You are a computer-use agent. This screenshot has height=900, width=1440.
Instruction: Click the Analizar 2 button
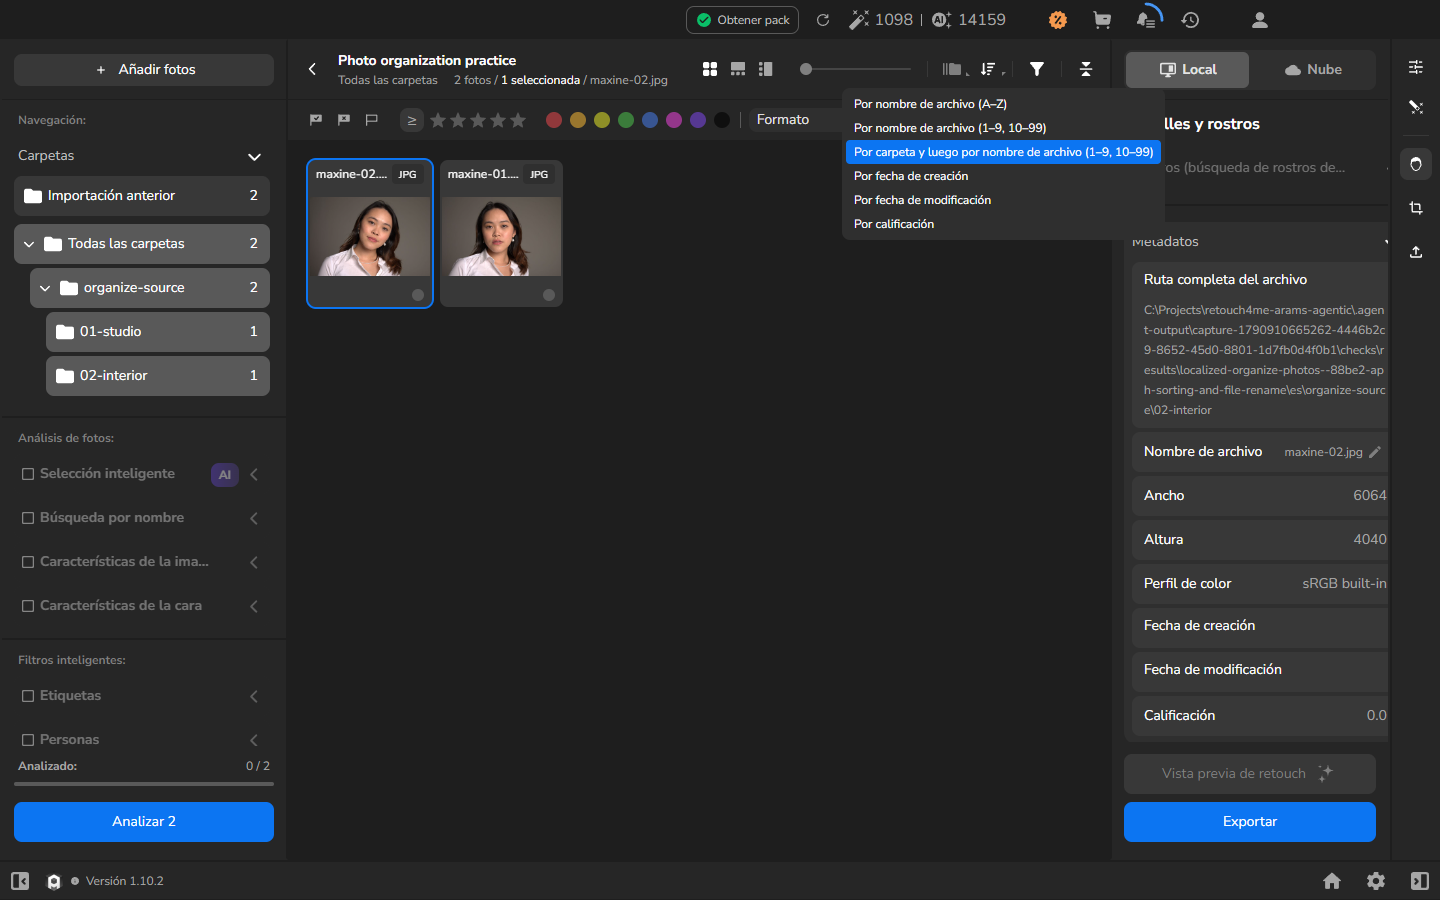click(144, 822)
